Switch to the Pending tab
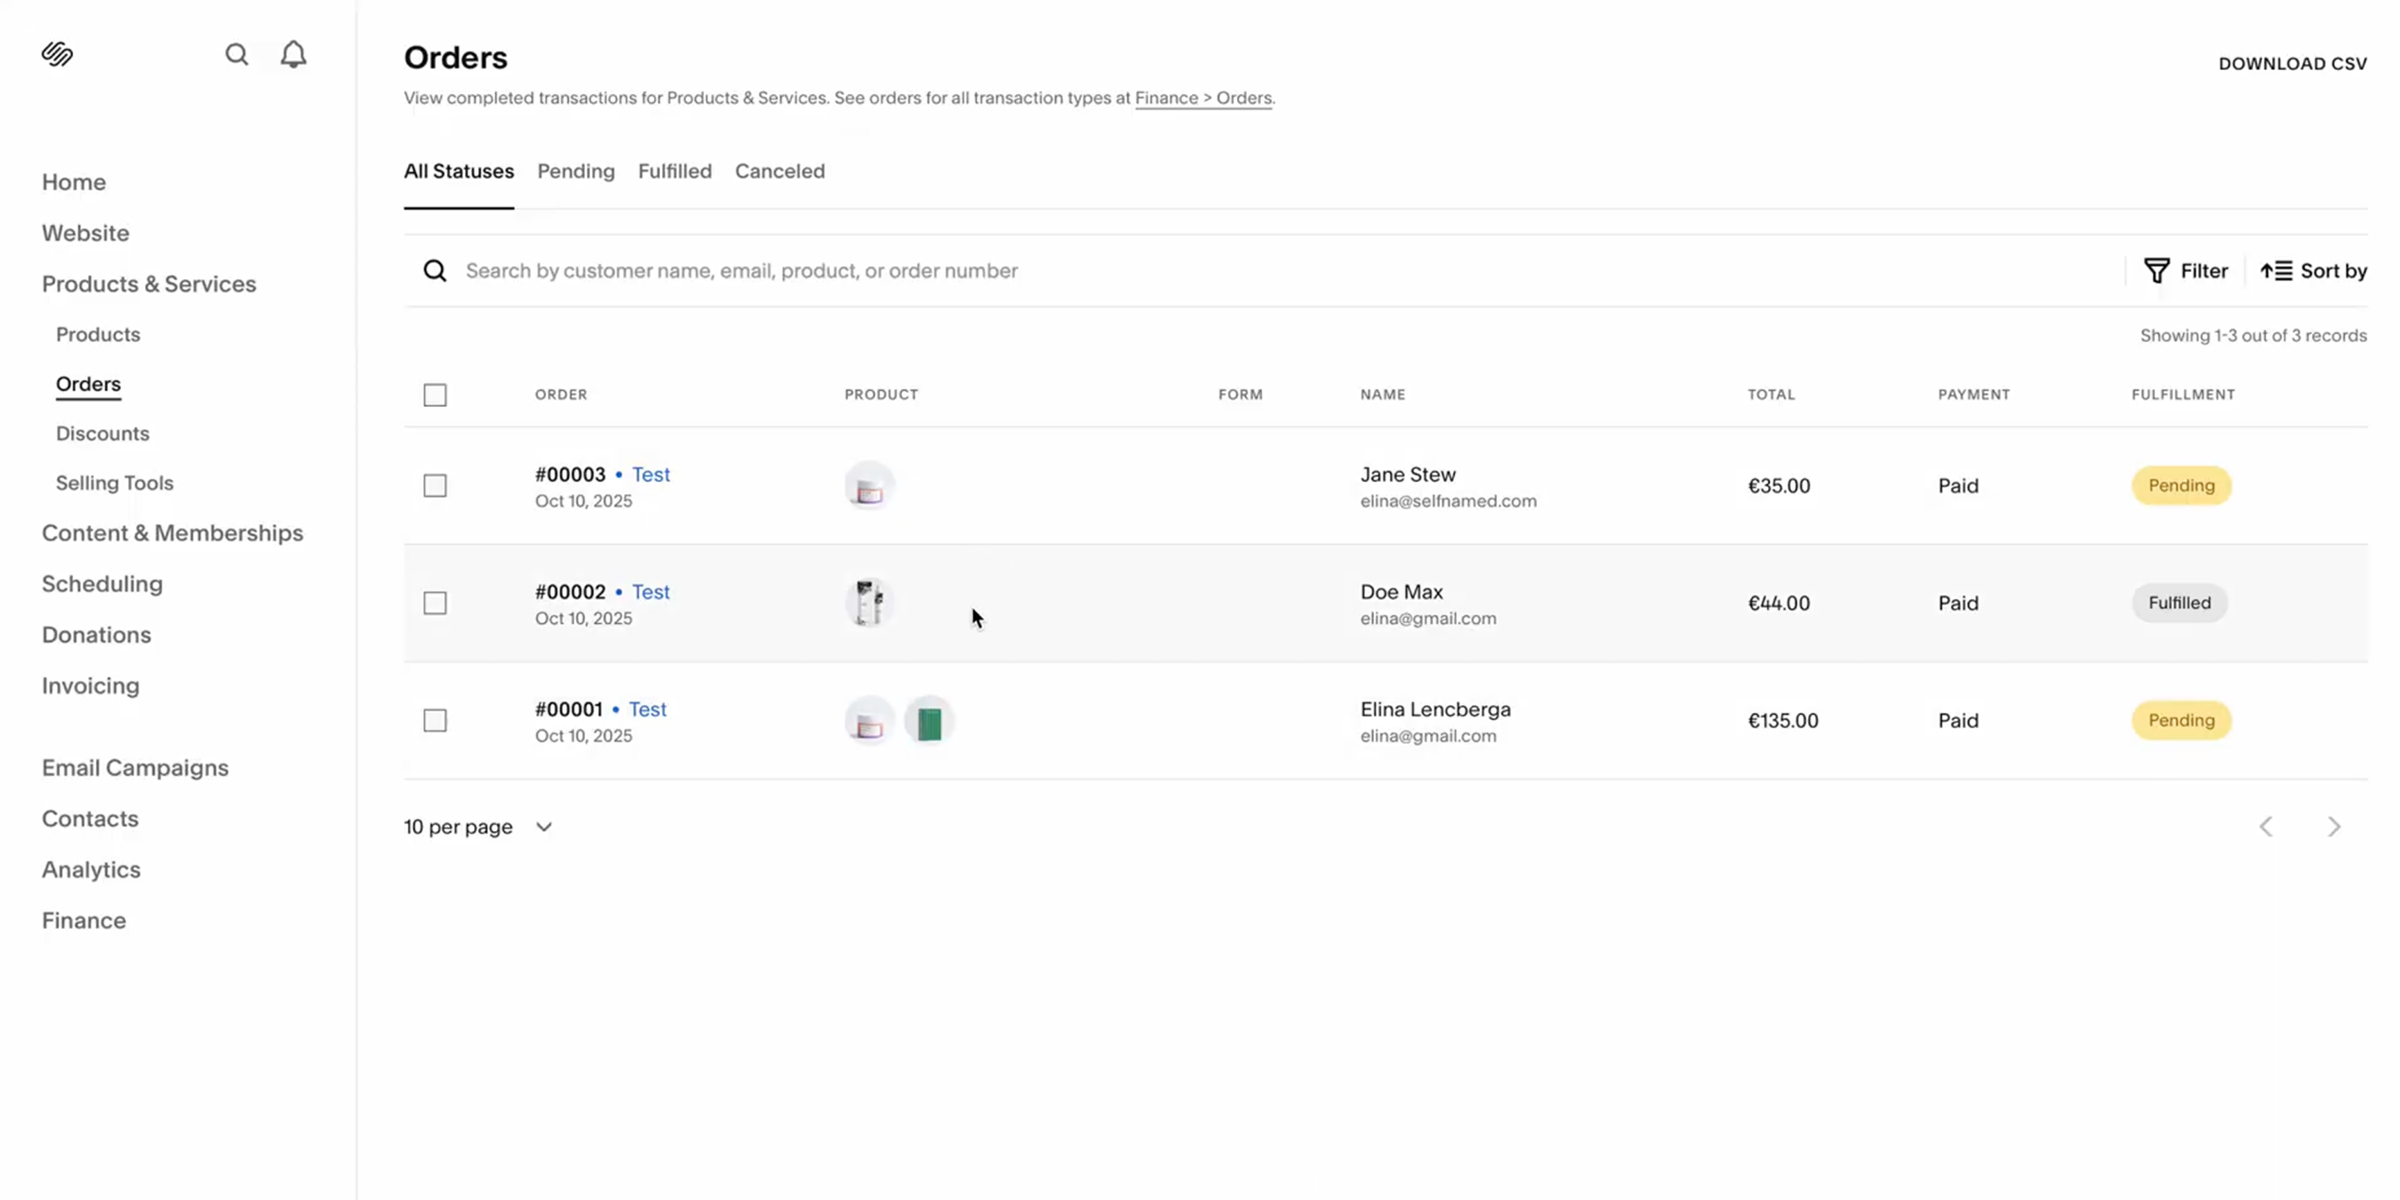Screen dimensions: 2400x1200 click(x=576, y=171)
